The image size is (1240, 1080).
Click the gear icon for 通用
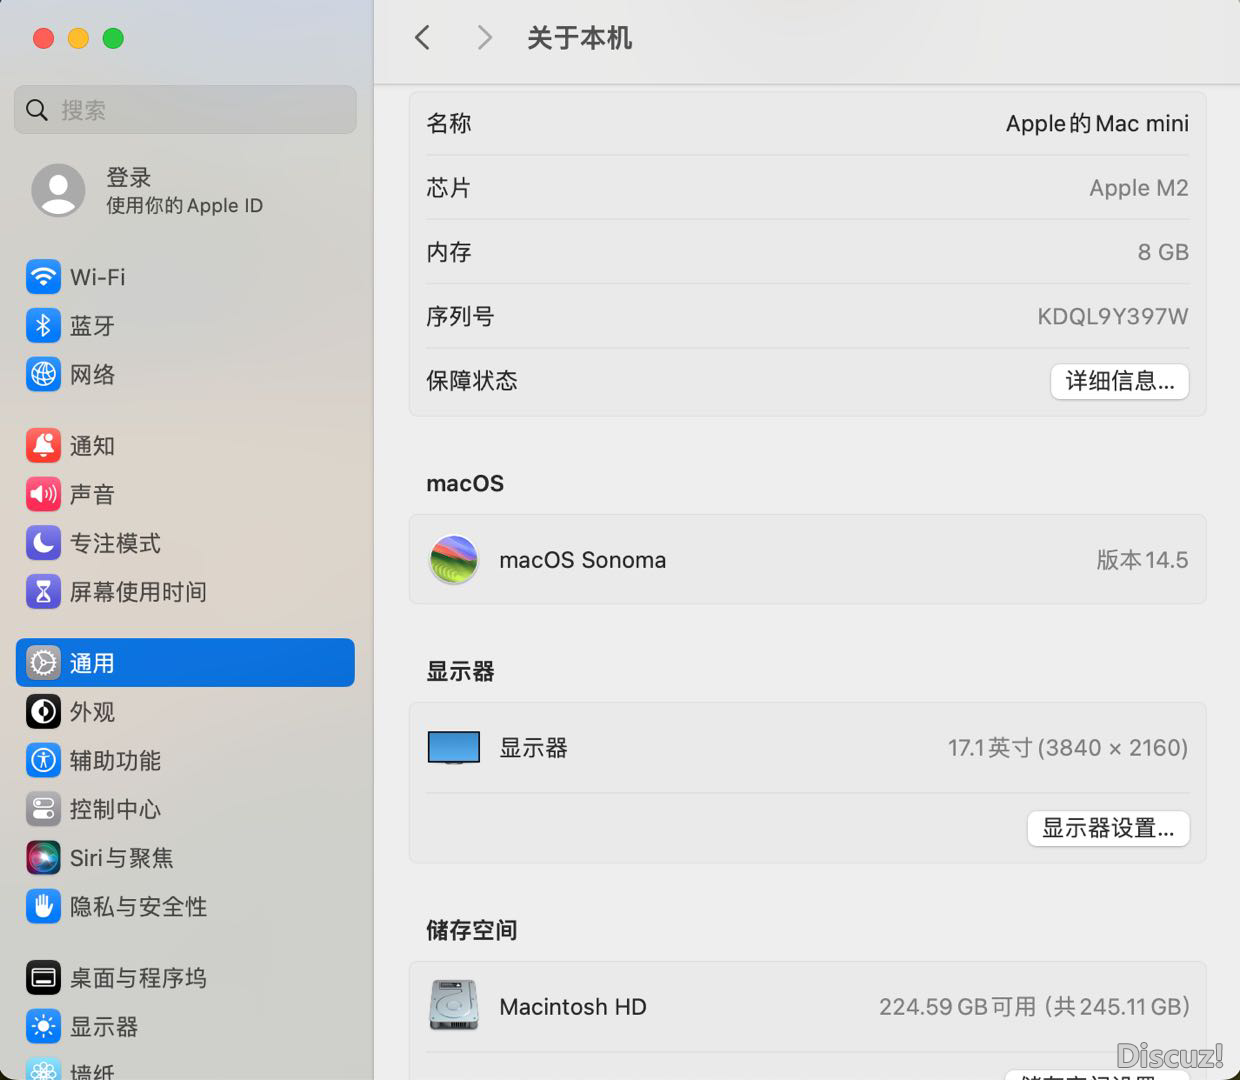(x=43, y=663)
